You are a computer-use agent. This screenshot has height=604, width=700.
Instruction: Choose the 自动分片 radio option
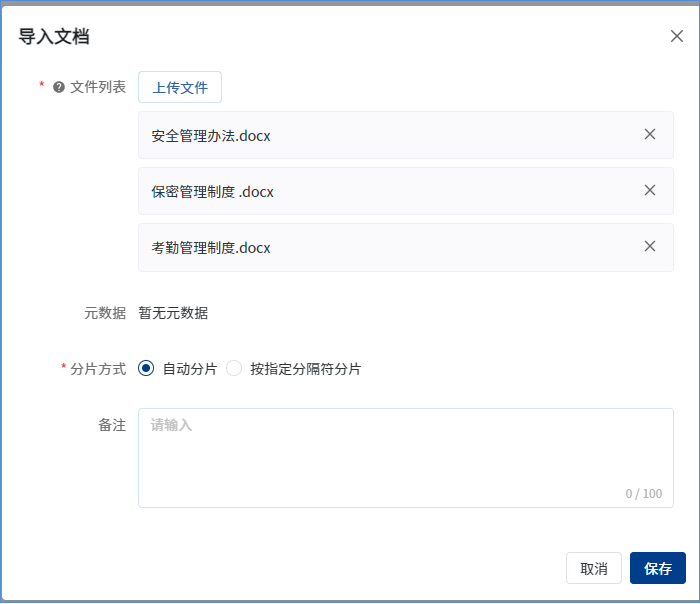pos(147,368)
